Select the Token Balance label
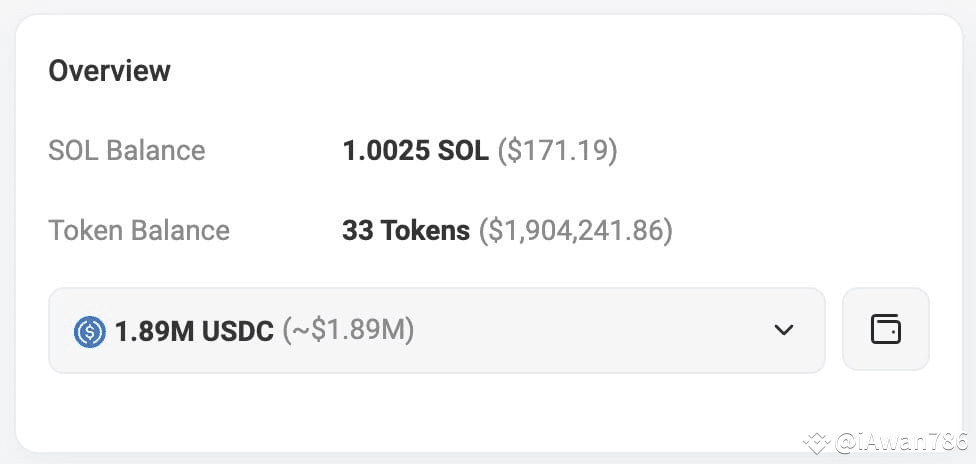 tap(139, 230)
